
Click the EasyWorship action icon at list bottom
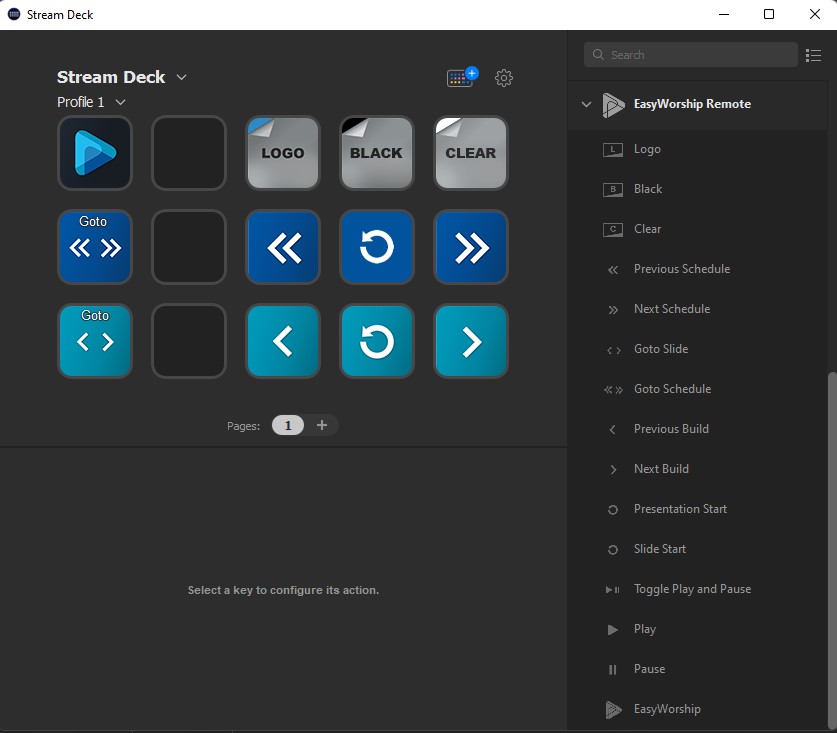pos(613,710)
